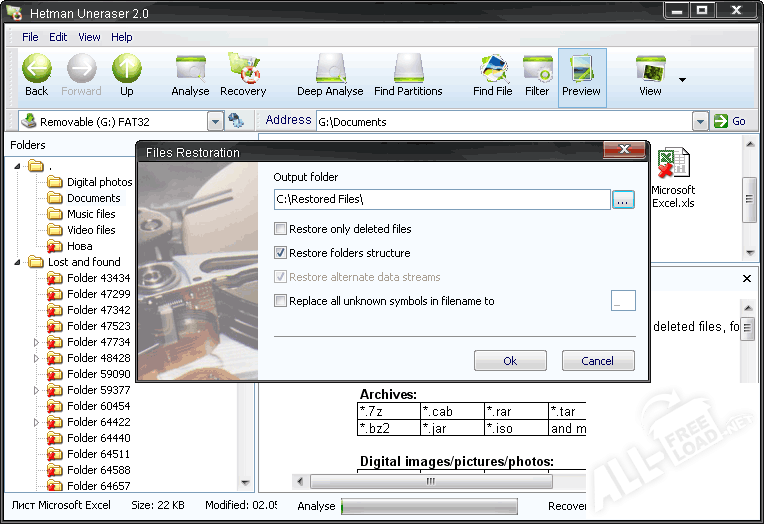
Task: Open the Edit menu
Action: point(58,37)
